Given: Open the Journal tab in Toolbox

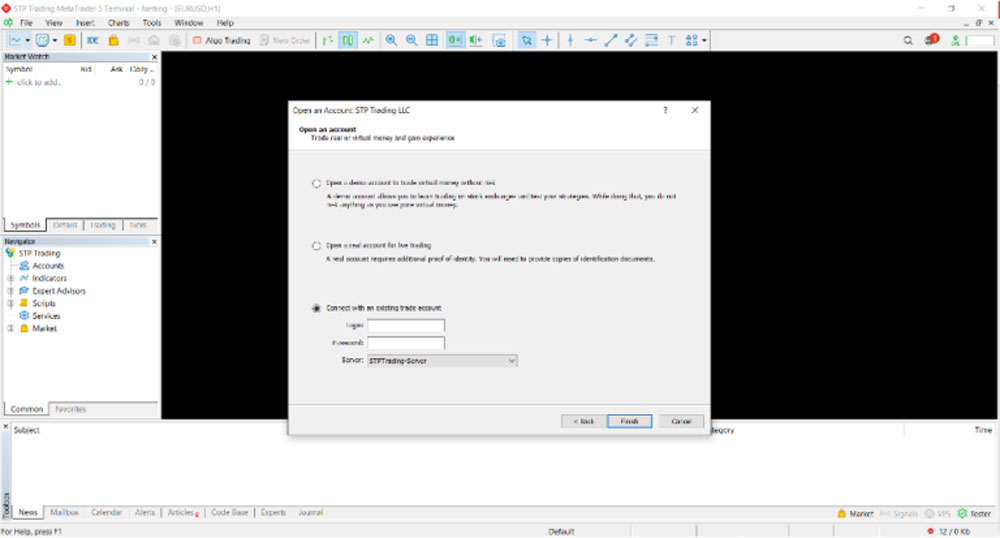Looking at the screenshot, I should pyautogui.click(x=311, y=513).
